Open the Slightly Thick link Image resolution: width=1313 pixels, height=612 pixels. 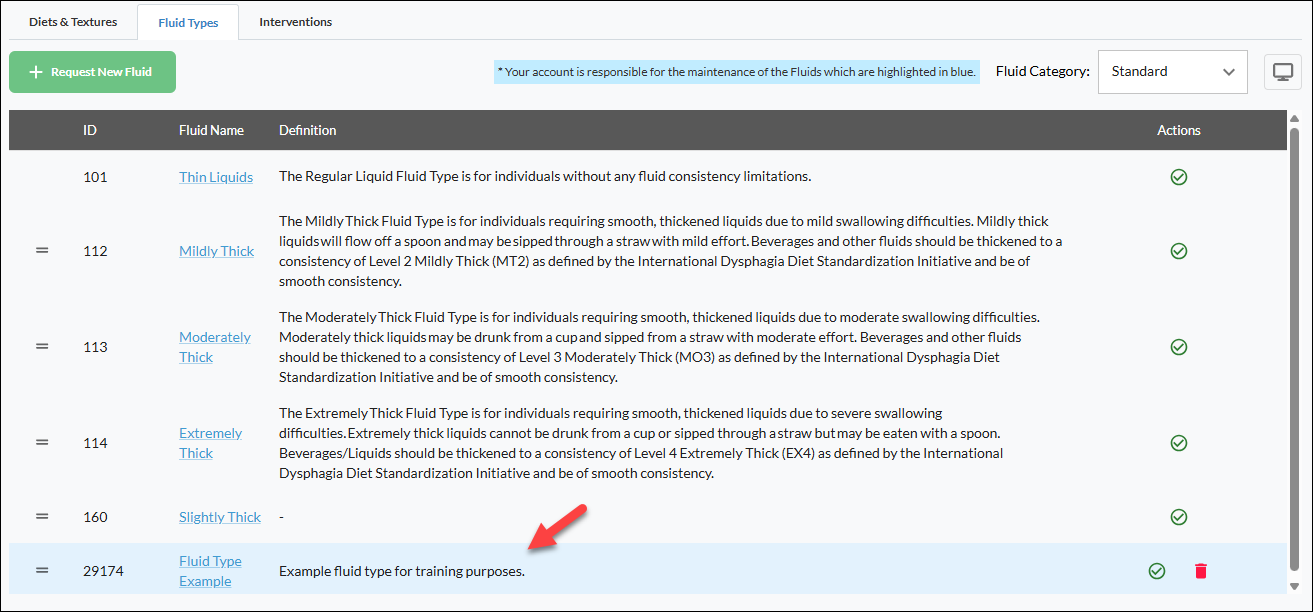tap(220, 517)
